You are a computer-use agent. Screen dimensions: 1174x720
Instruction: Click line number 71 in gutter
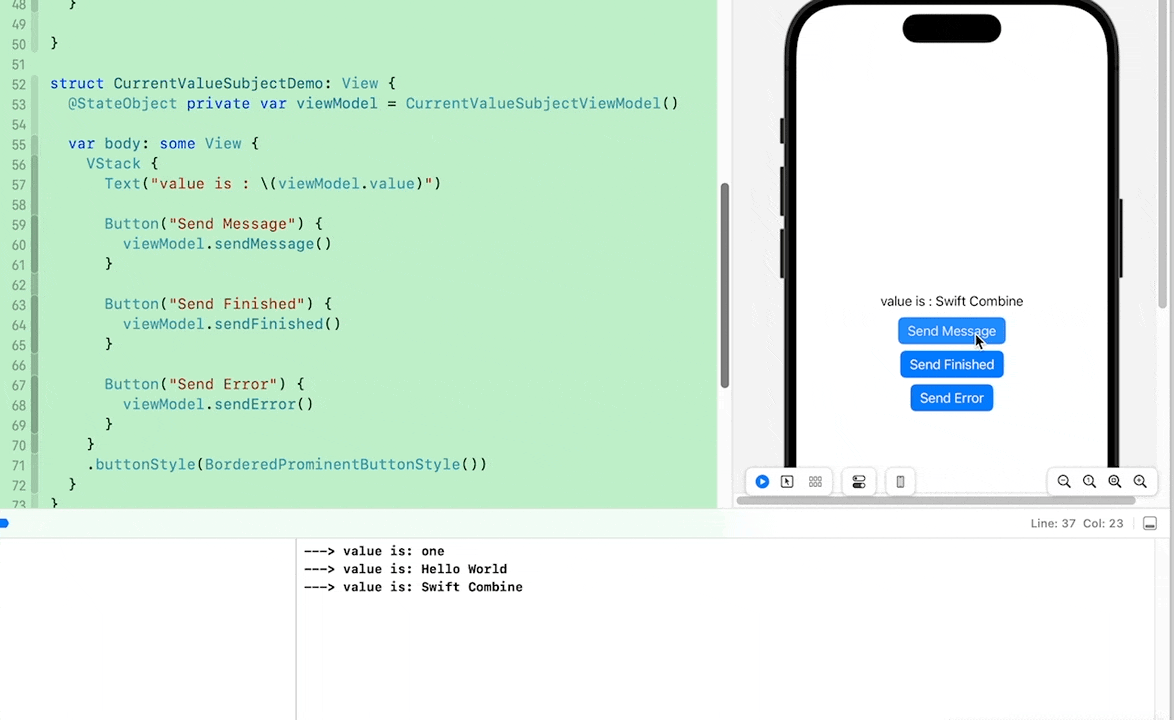[19, 466]
